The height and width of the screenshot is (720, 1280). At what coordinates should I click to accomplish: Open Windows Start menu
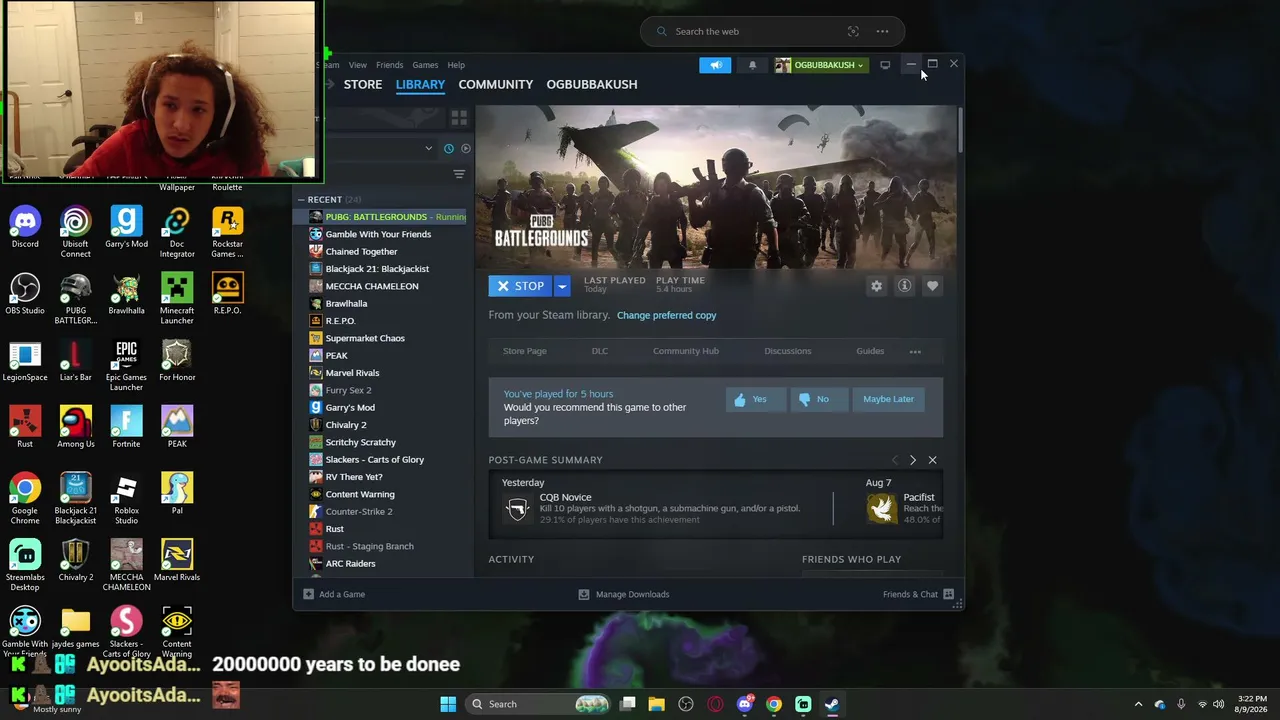coord(448,704)
